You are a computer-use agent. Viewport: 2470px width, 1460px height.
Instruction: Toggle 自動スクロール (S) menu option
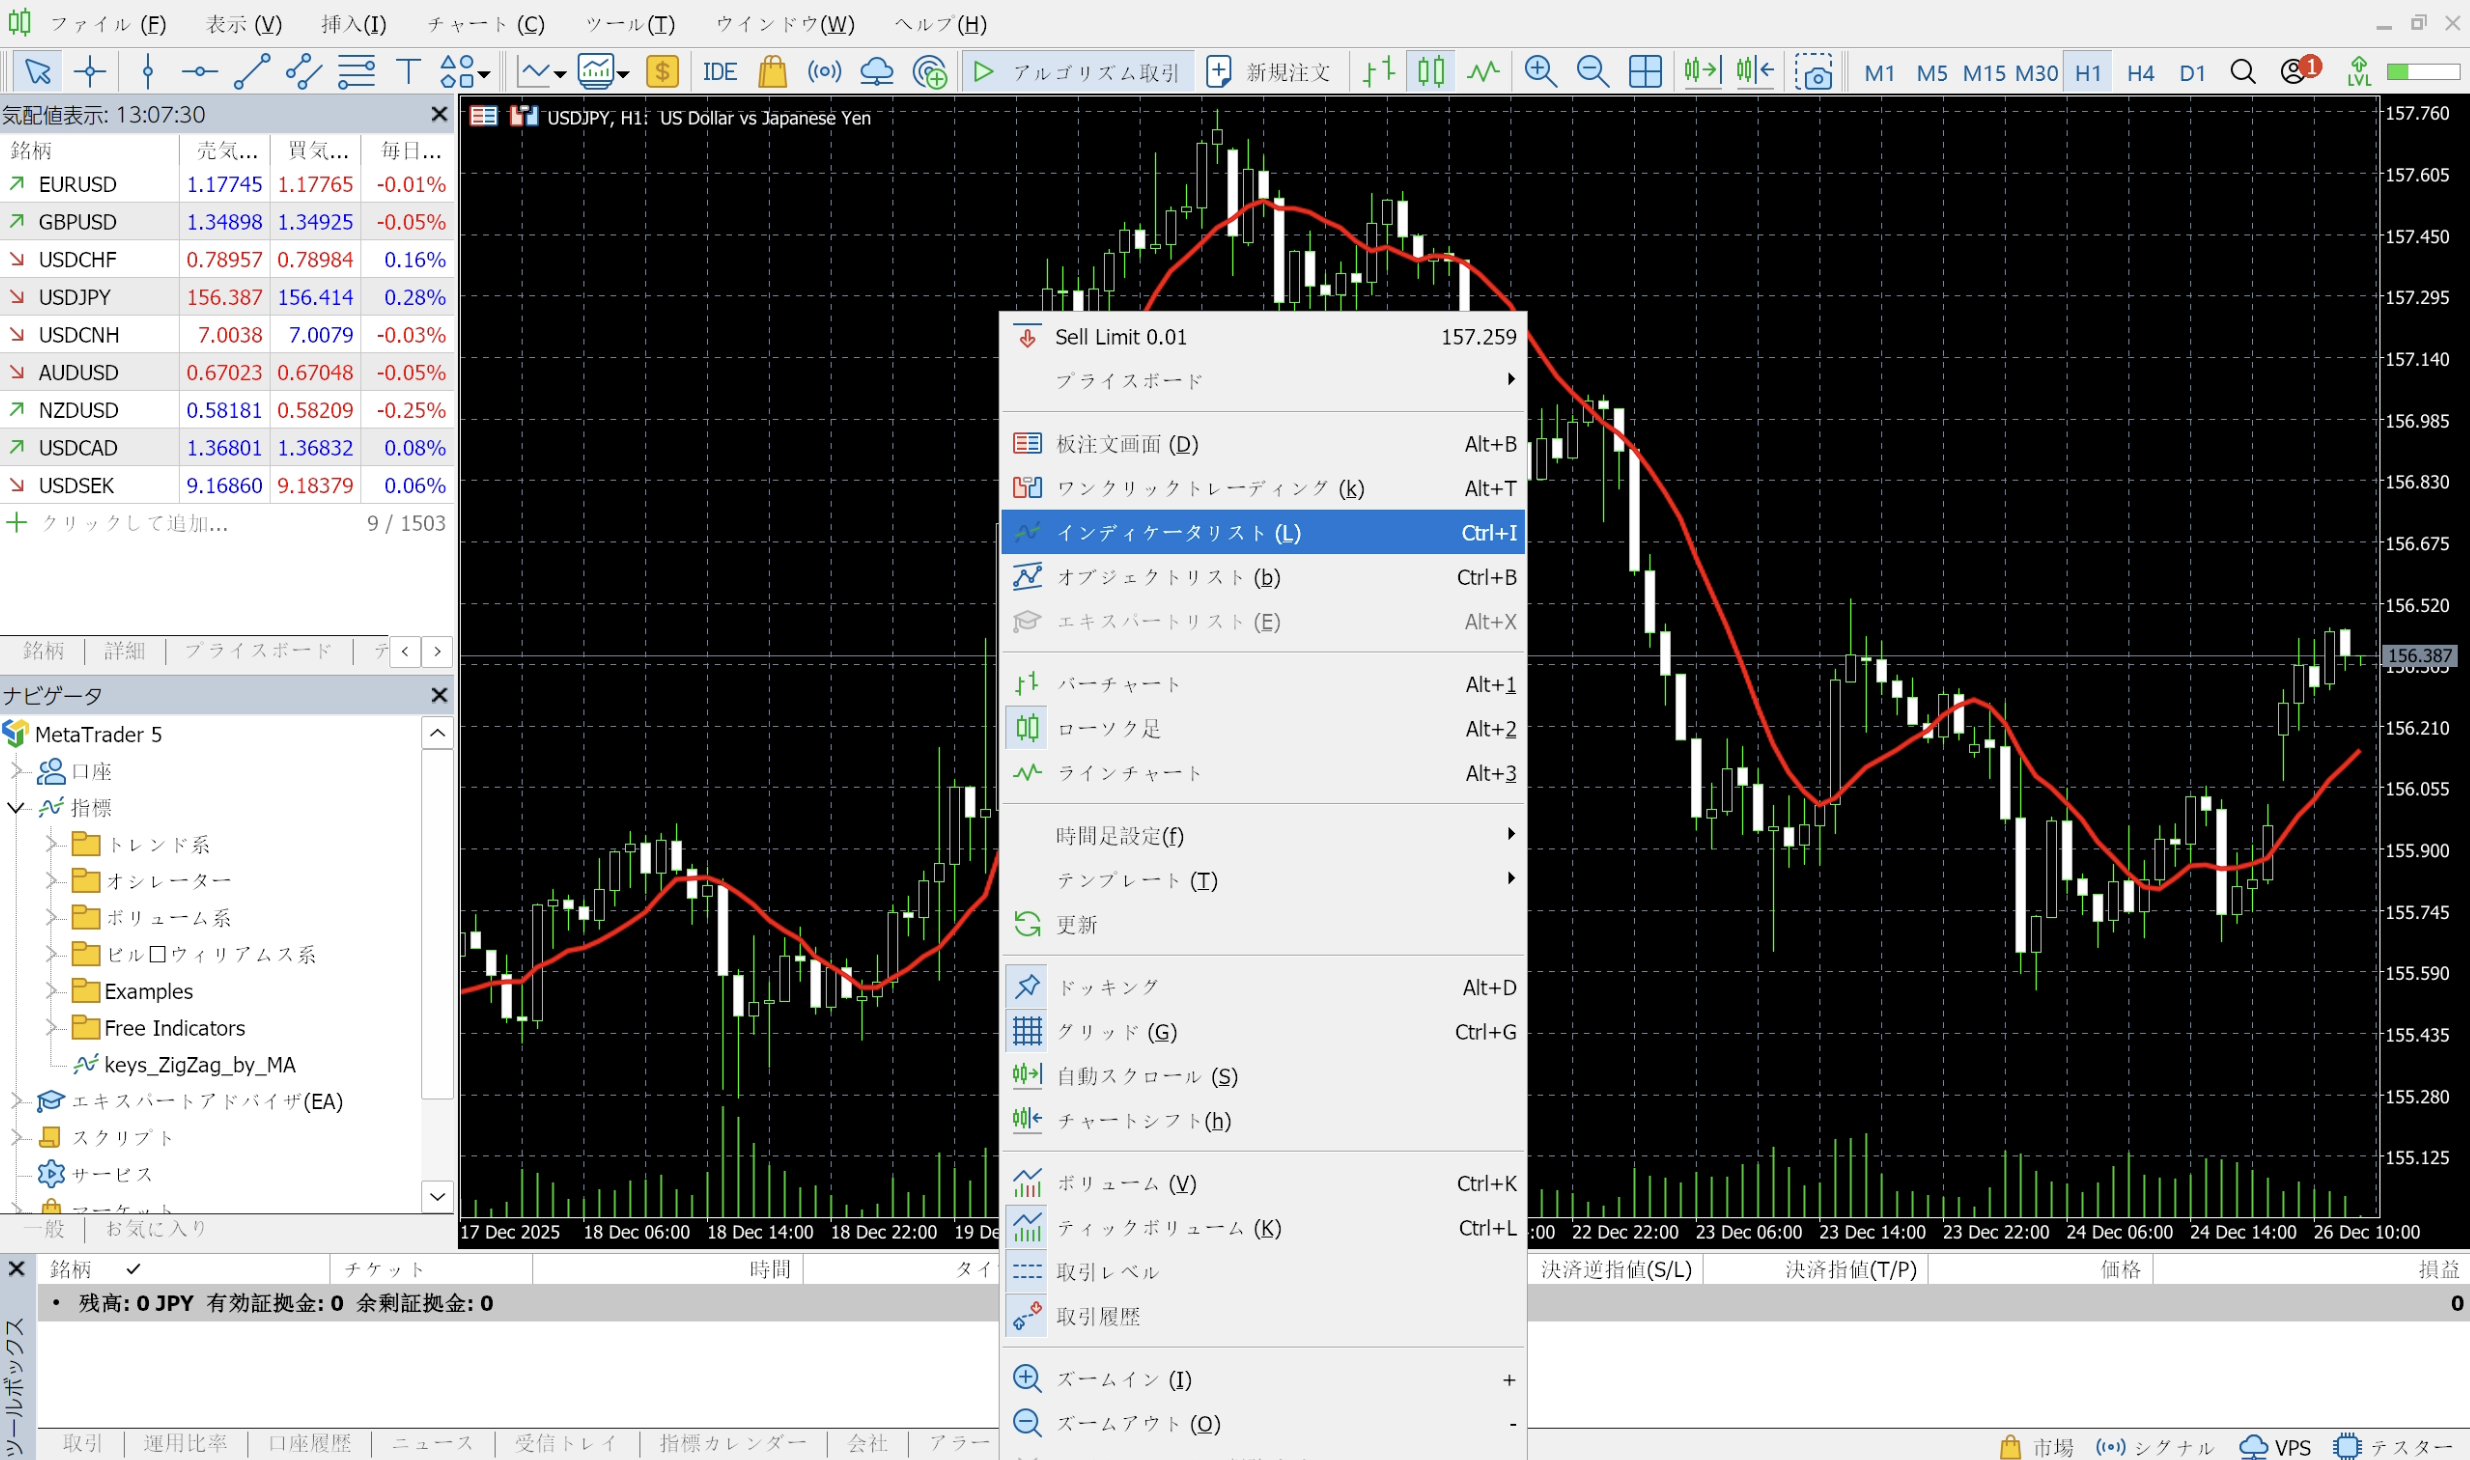coord(1147,1076)
